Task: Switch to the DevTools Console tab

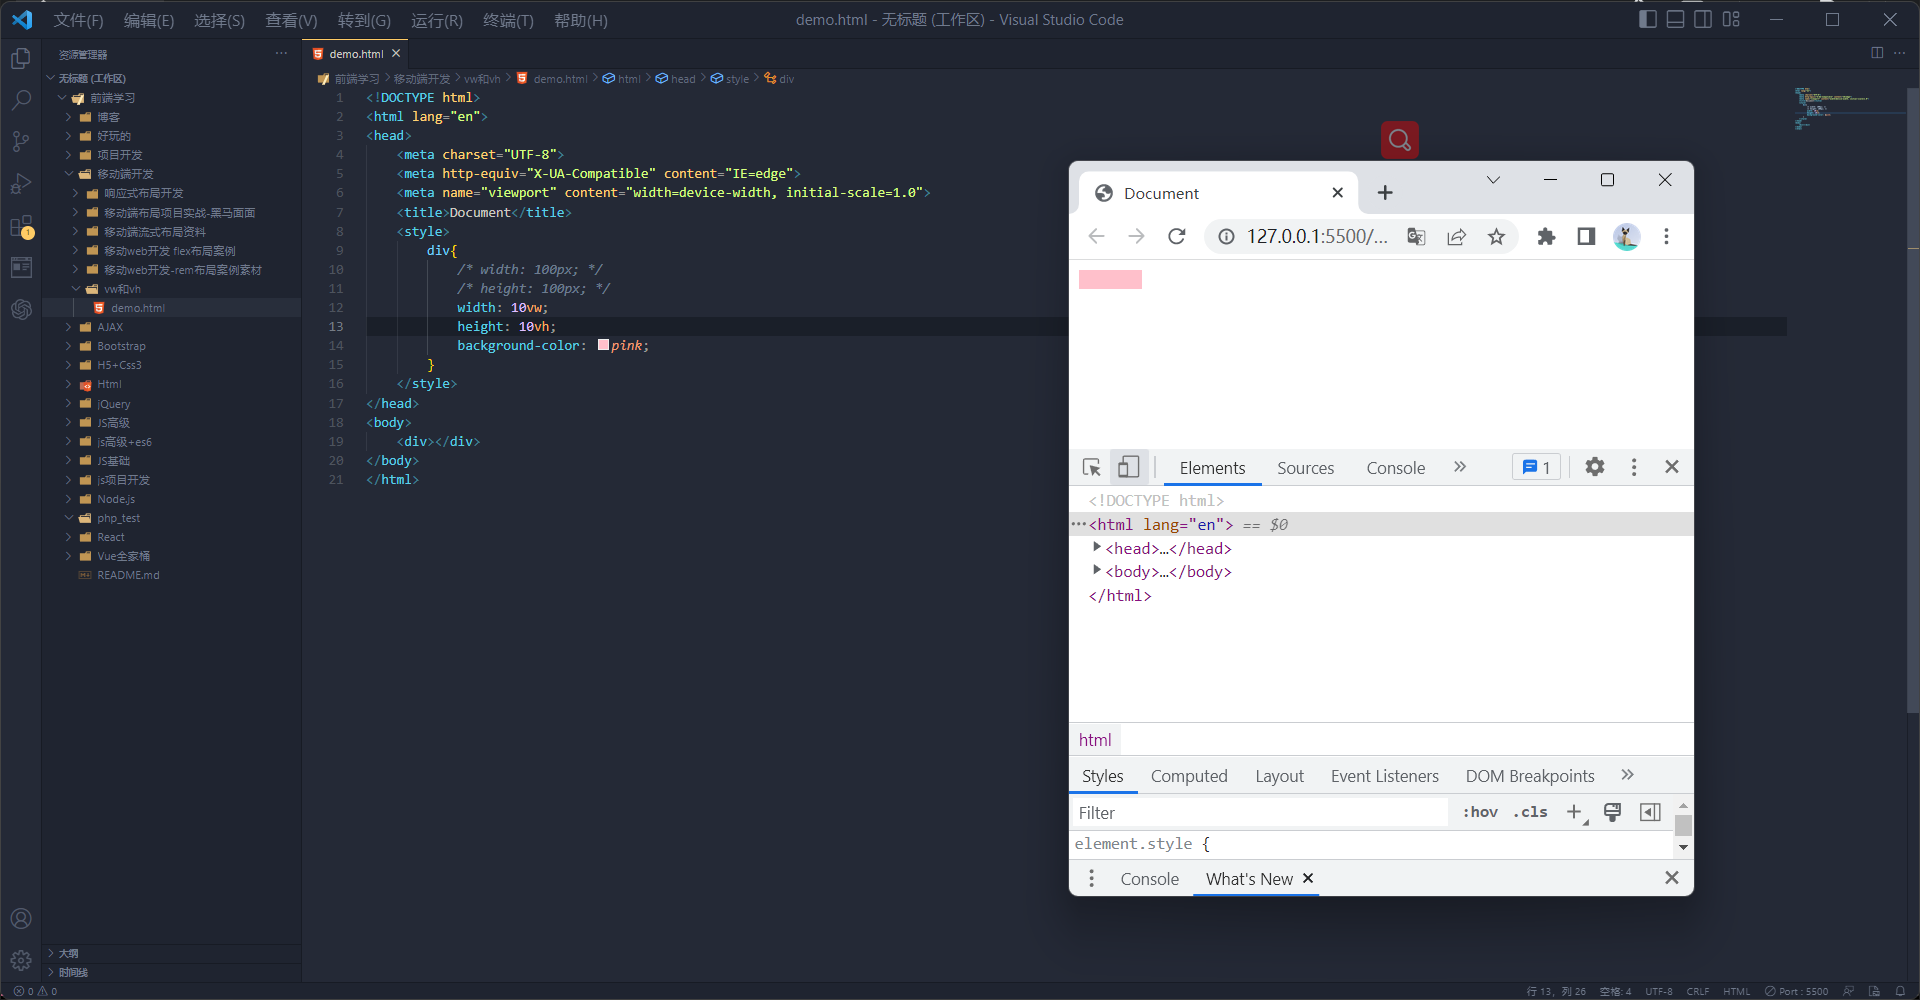Action: point(1396,468)
